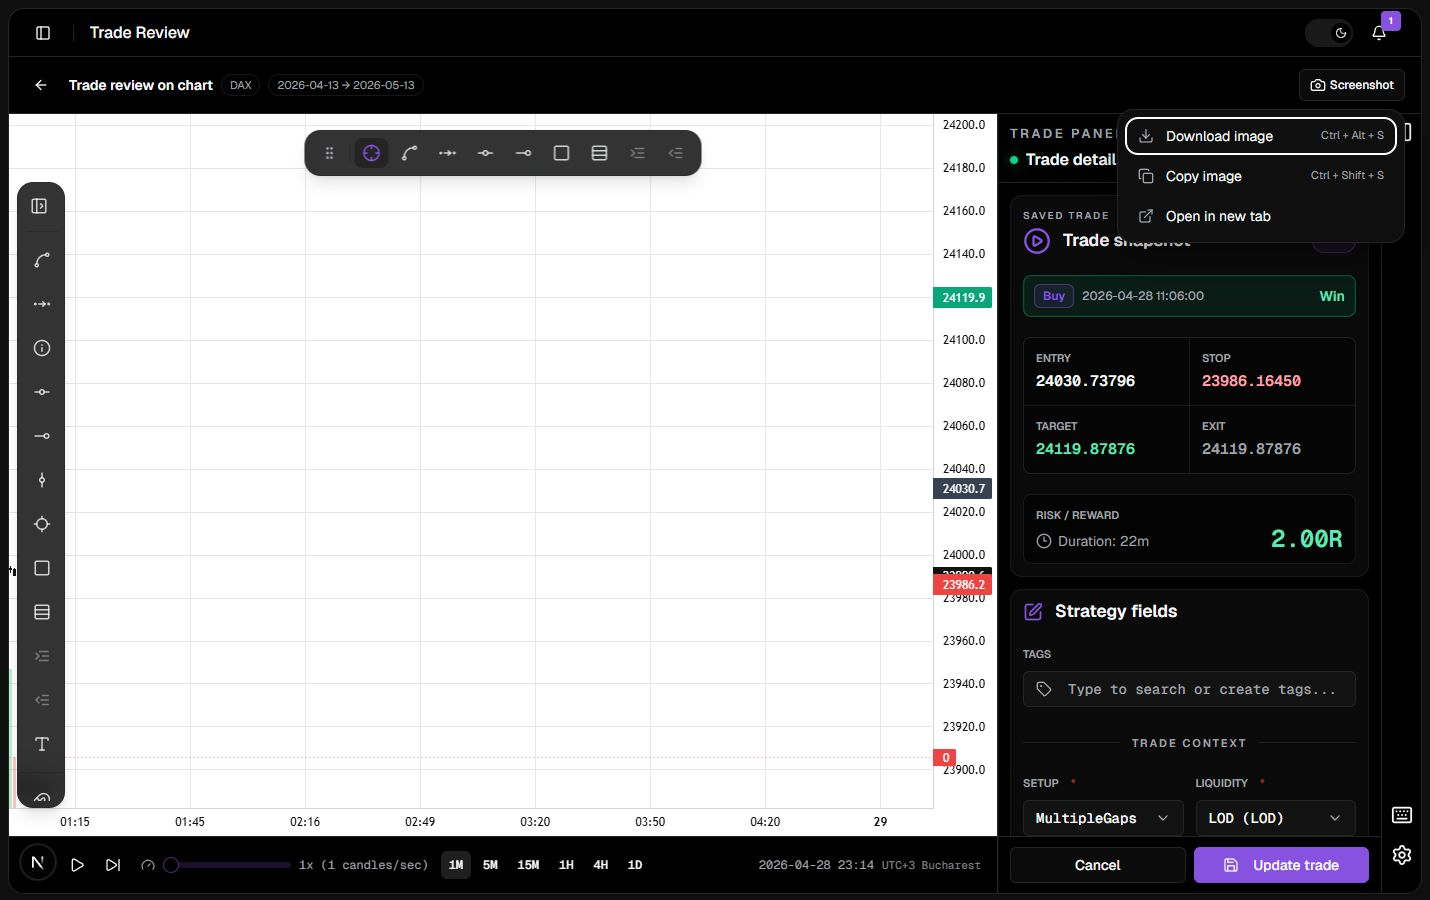Switch the chart to the 1M timeframe
Screen dimensions: 1430x900
(456, 865)
